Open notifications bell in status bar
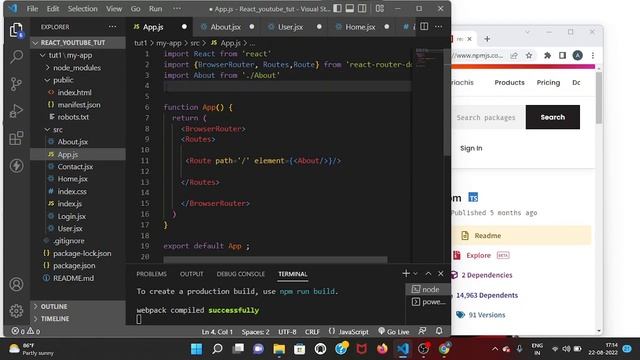This screenshot has height=360, width=640. [439, 331]
